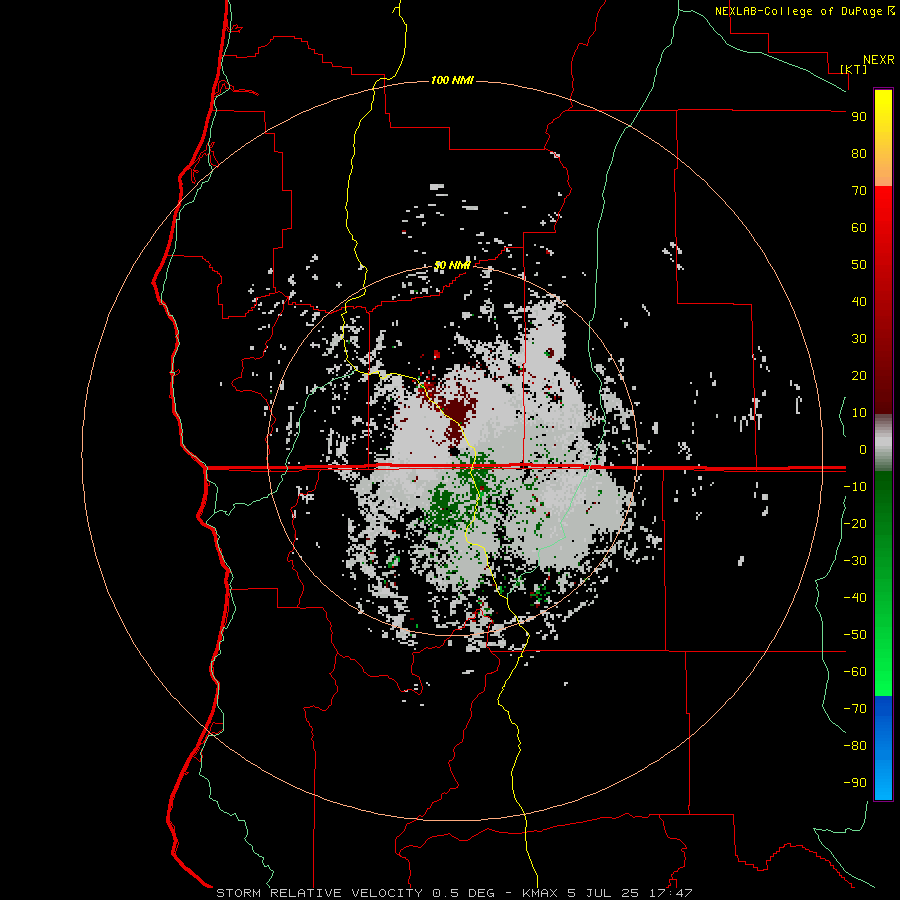Click the 50 value on velocity scale
The width and height of the screenshot is (900, 900).
(859, 265)
